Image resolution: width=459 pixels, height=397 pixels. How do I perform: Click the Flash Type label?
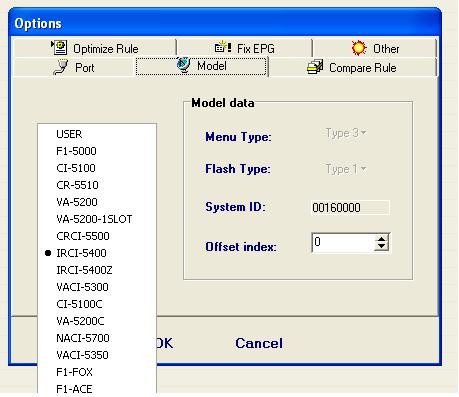point(238,169)
